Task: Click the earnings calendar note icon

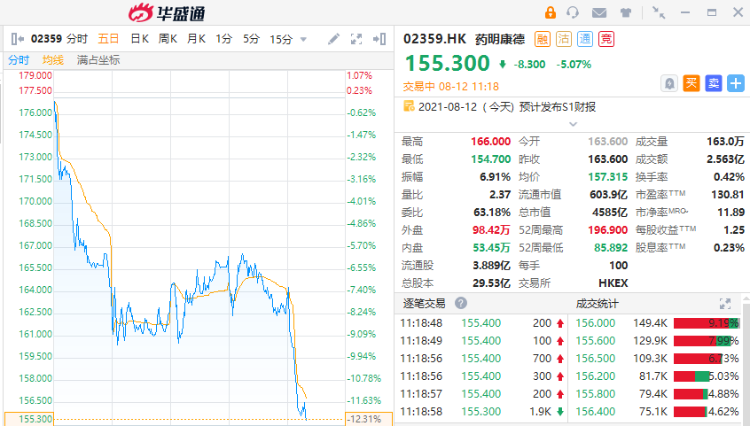Action: point(408,106)
